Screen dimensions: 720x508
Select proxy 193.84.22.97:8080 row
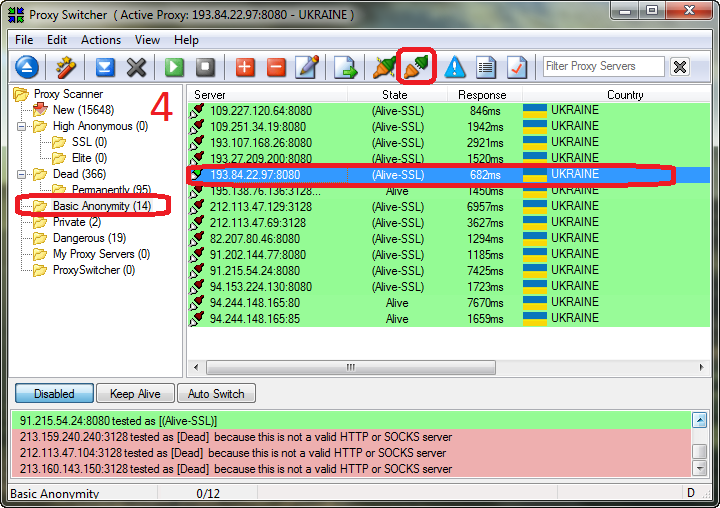tap(449, 175)
